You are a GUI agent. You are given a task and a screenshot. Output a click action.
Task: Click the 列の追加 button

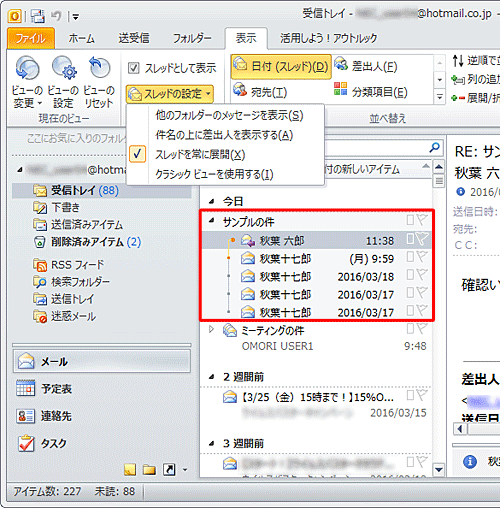[476, 79]
